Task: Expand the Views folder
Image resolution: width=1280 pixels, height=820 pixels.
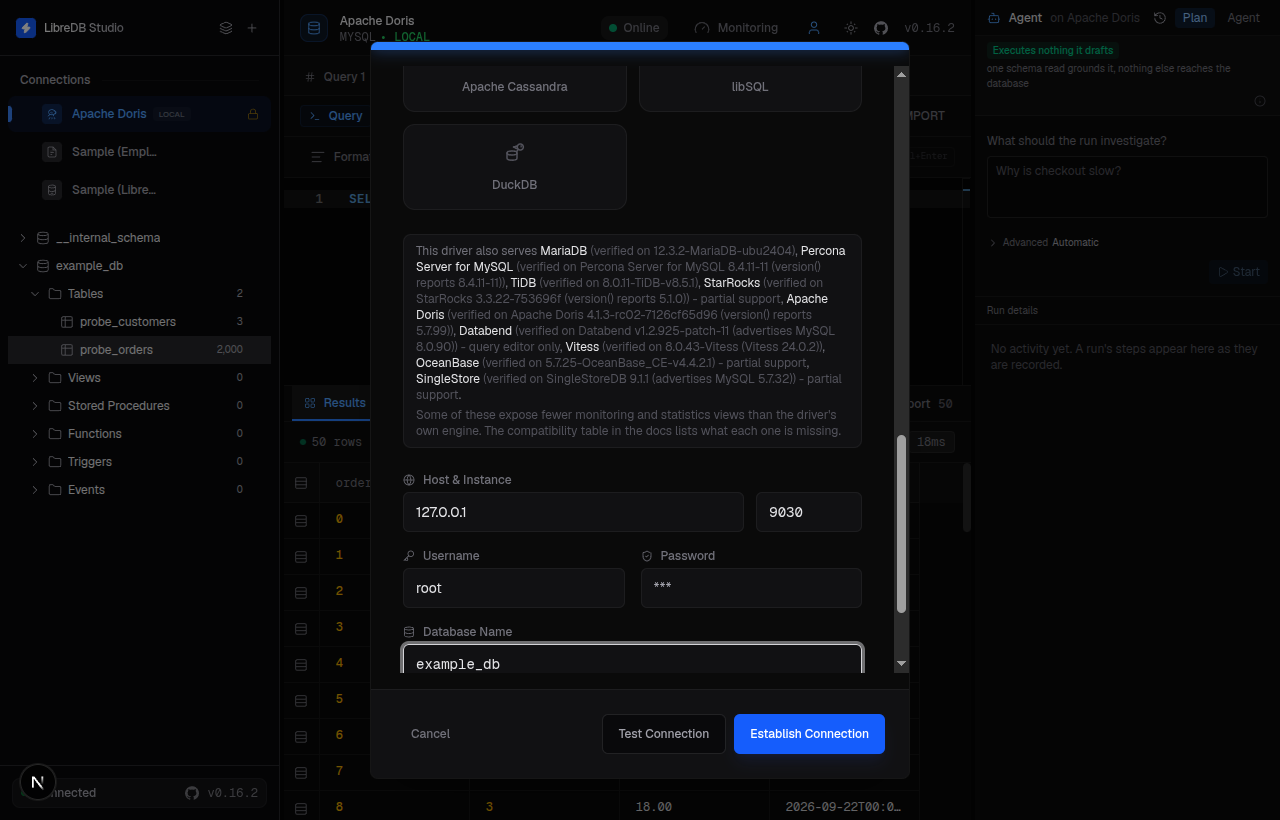Action: pos(35,378)
